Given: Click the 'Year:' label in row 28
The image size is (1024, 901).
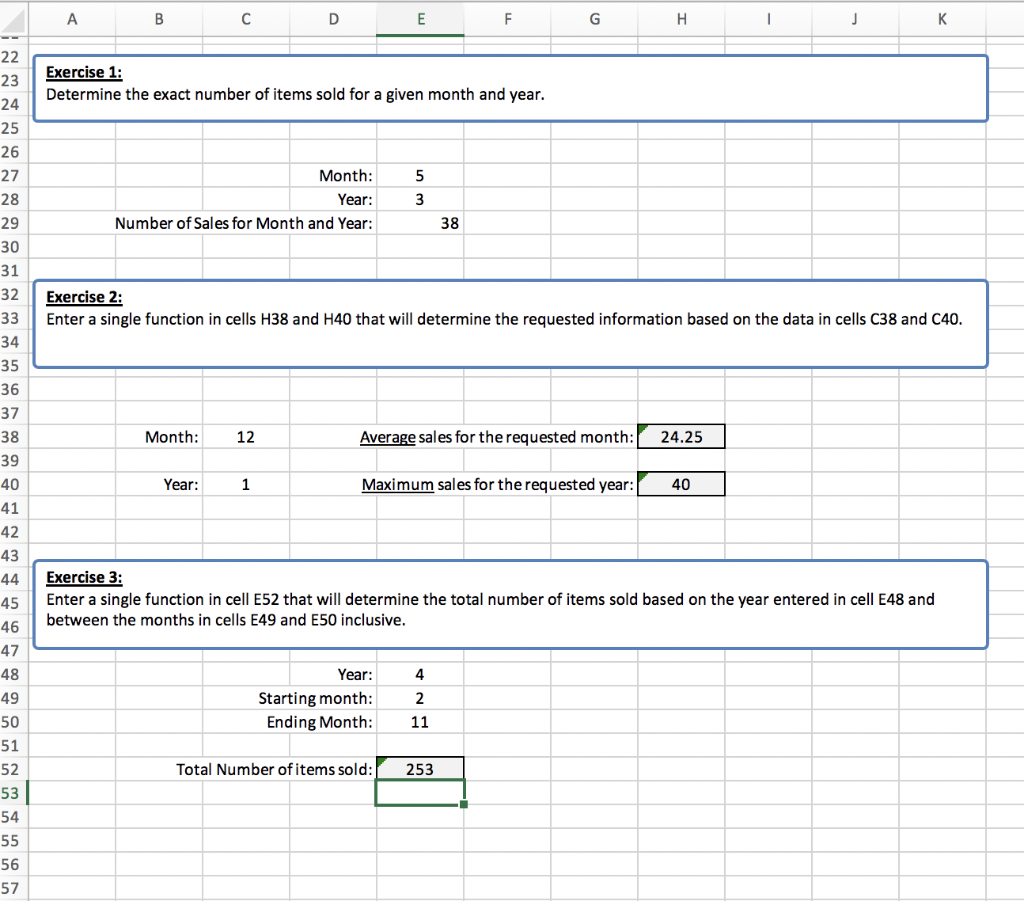Looking at the screenshot, I should click(355, 199).
